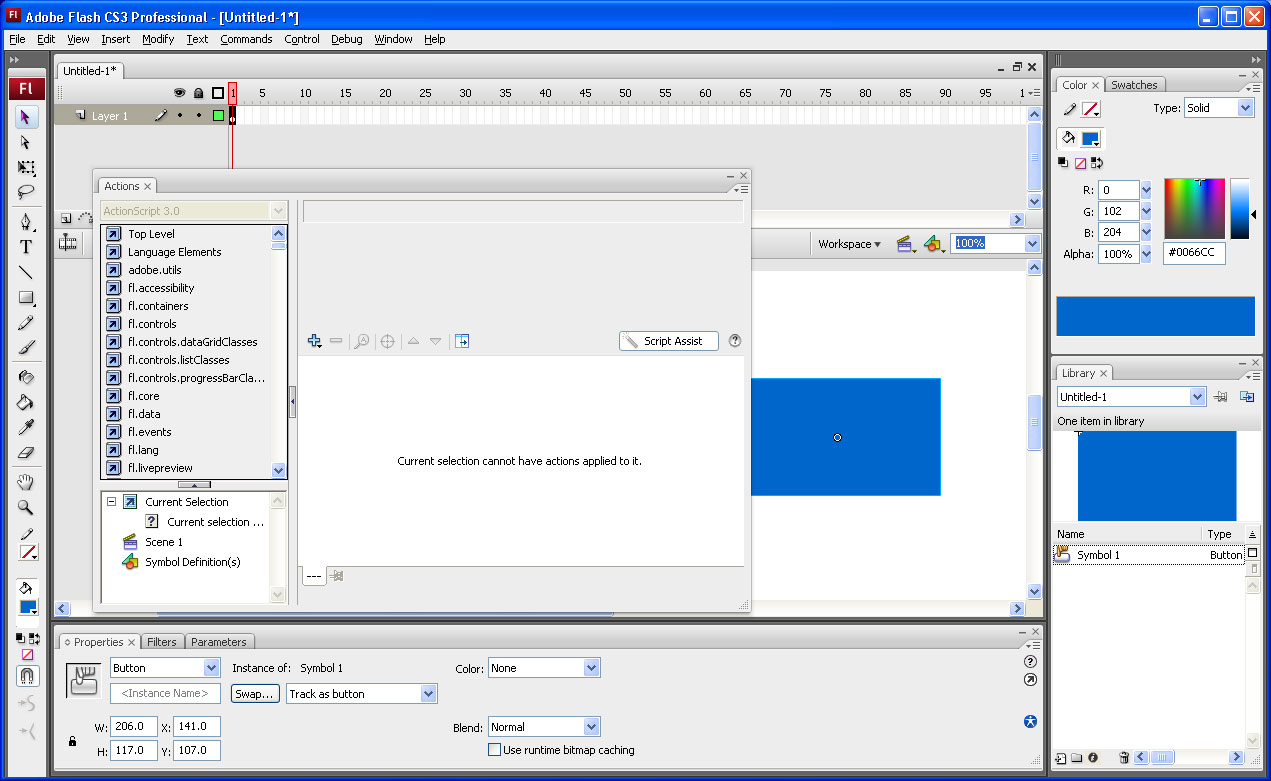
Task: Select the Pen tool
Action: (26, 222)
